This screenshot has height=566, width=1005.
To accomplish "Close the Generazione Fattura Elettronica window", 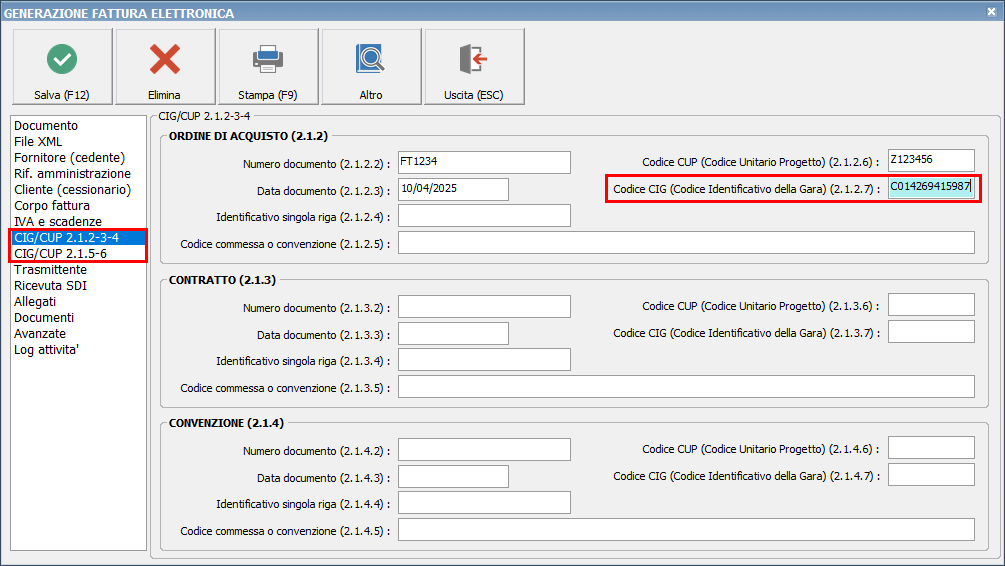I will tap(991, 12).
